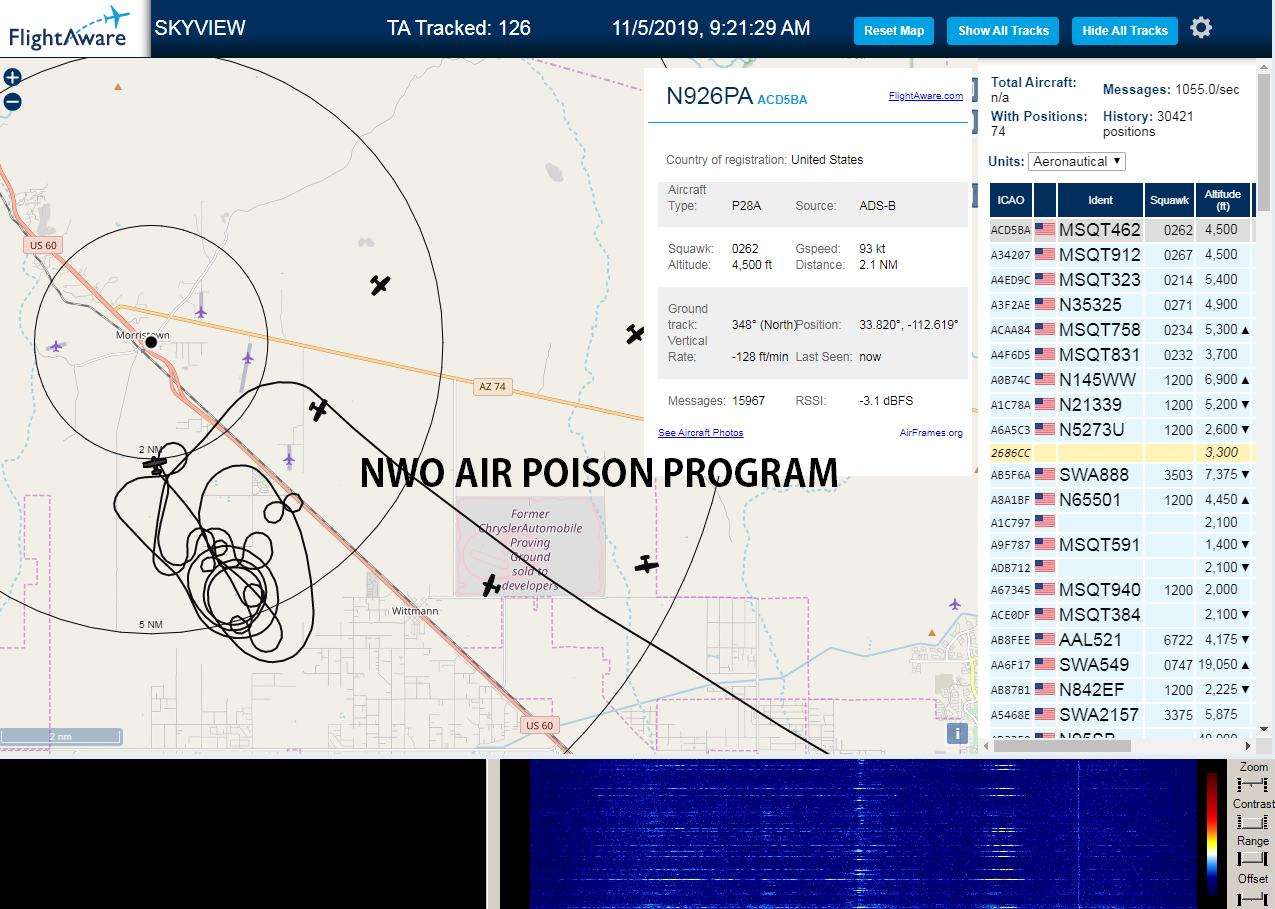The image size is (1275, 909).
Task: Adjust the waterfall Zoom slider
Action: (x=1253, y=784)
